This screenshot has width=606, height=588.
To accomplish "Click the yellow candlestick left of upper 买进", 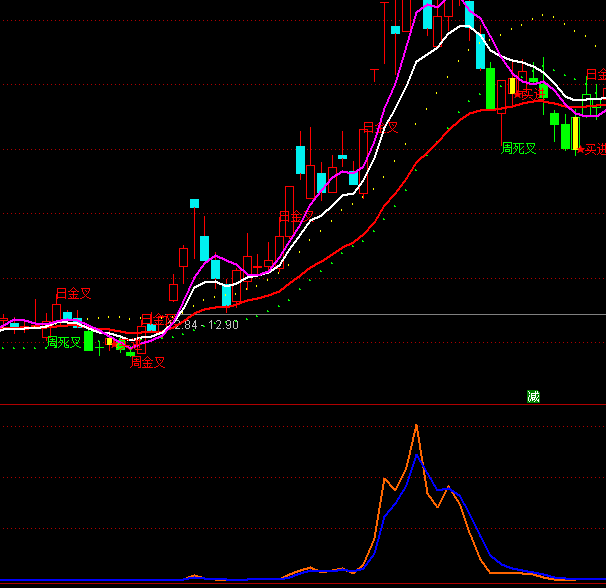I will (512, 86).
